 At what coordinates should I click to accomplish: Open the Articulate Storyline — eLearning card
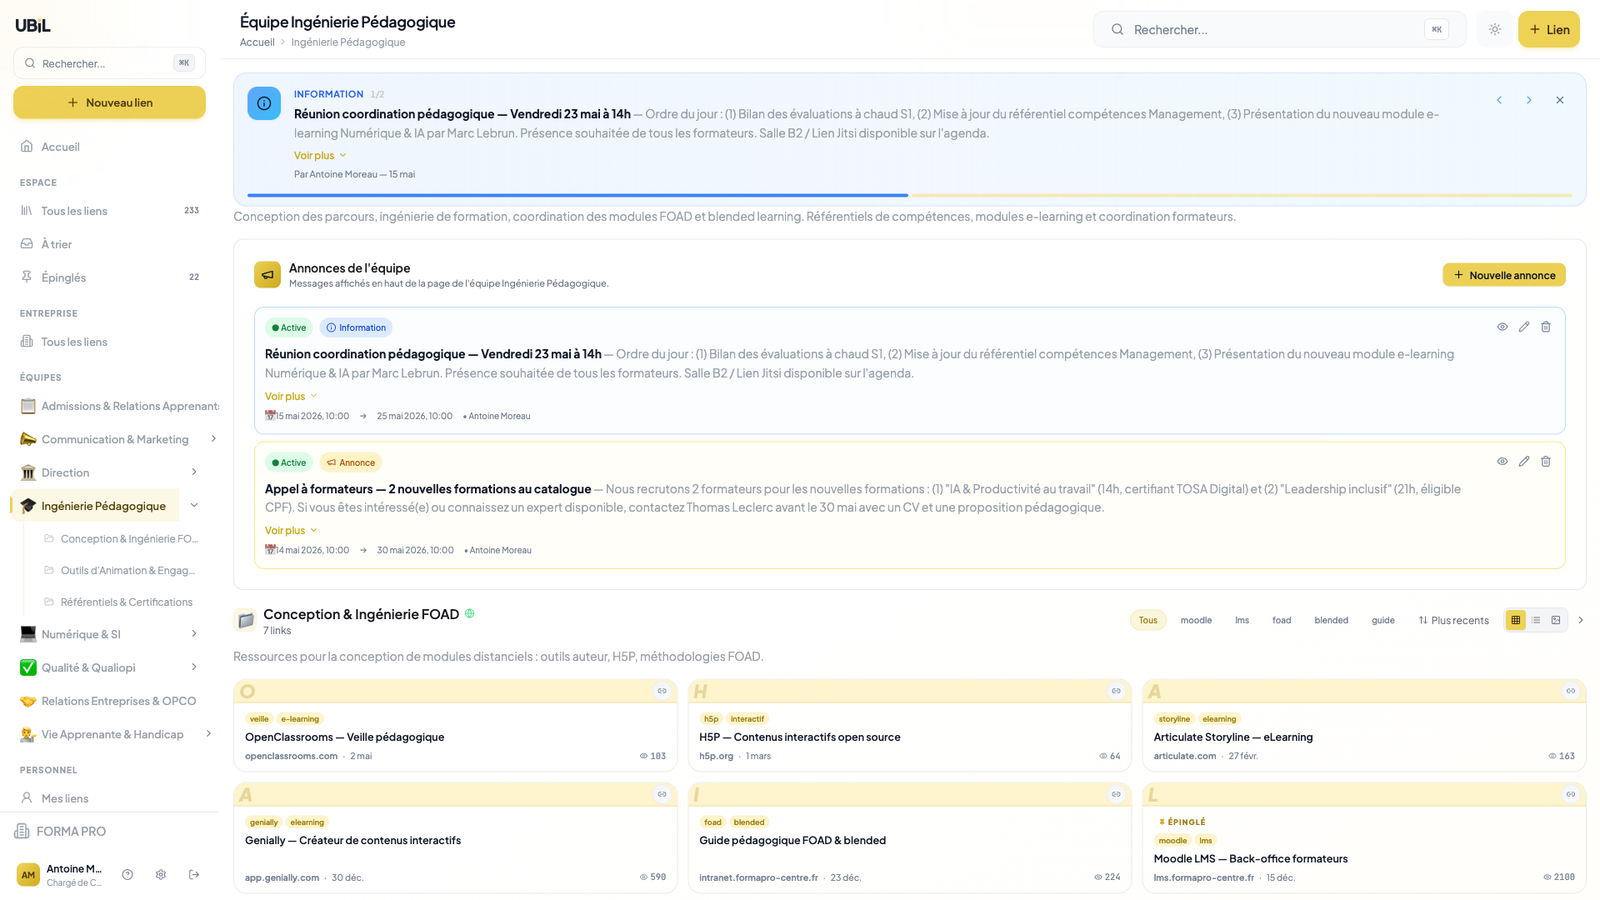pos(1364,726)
